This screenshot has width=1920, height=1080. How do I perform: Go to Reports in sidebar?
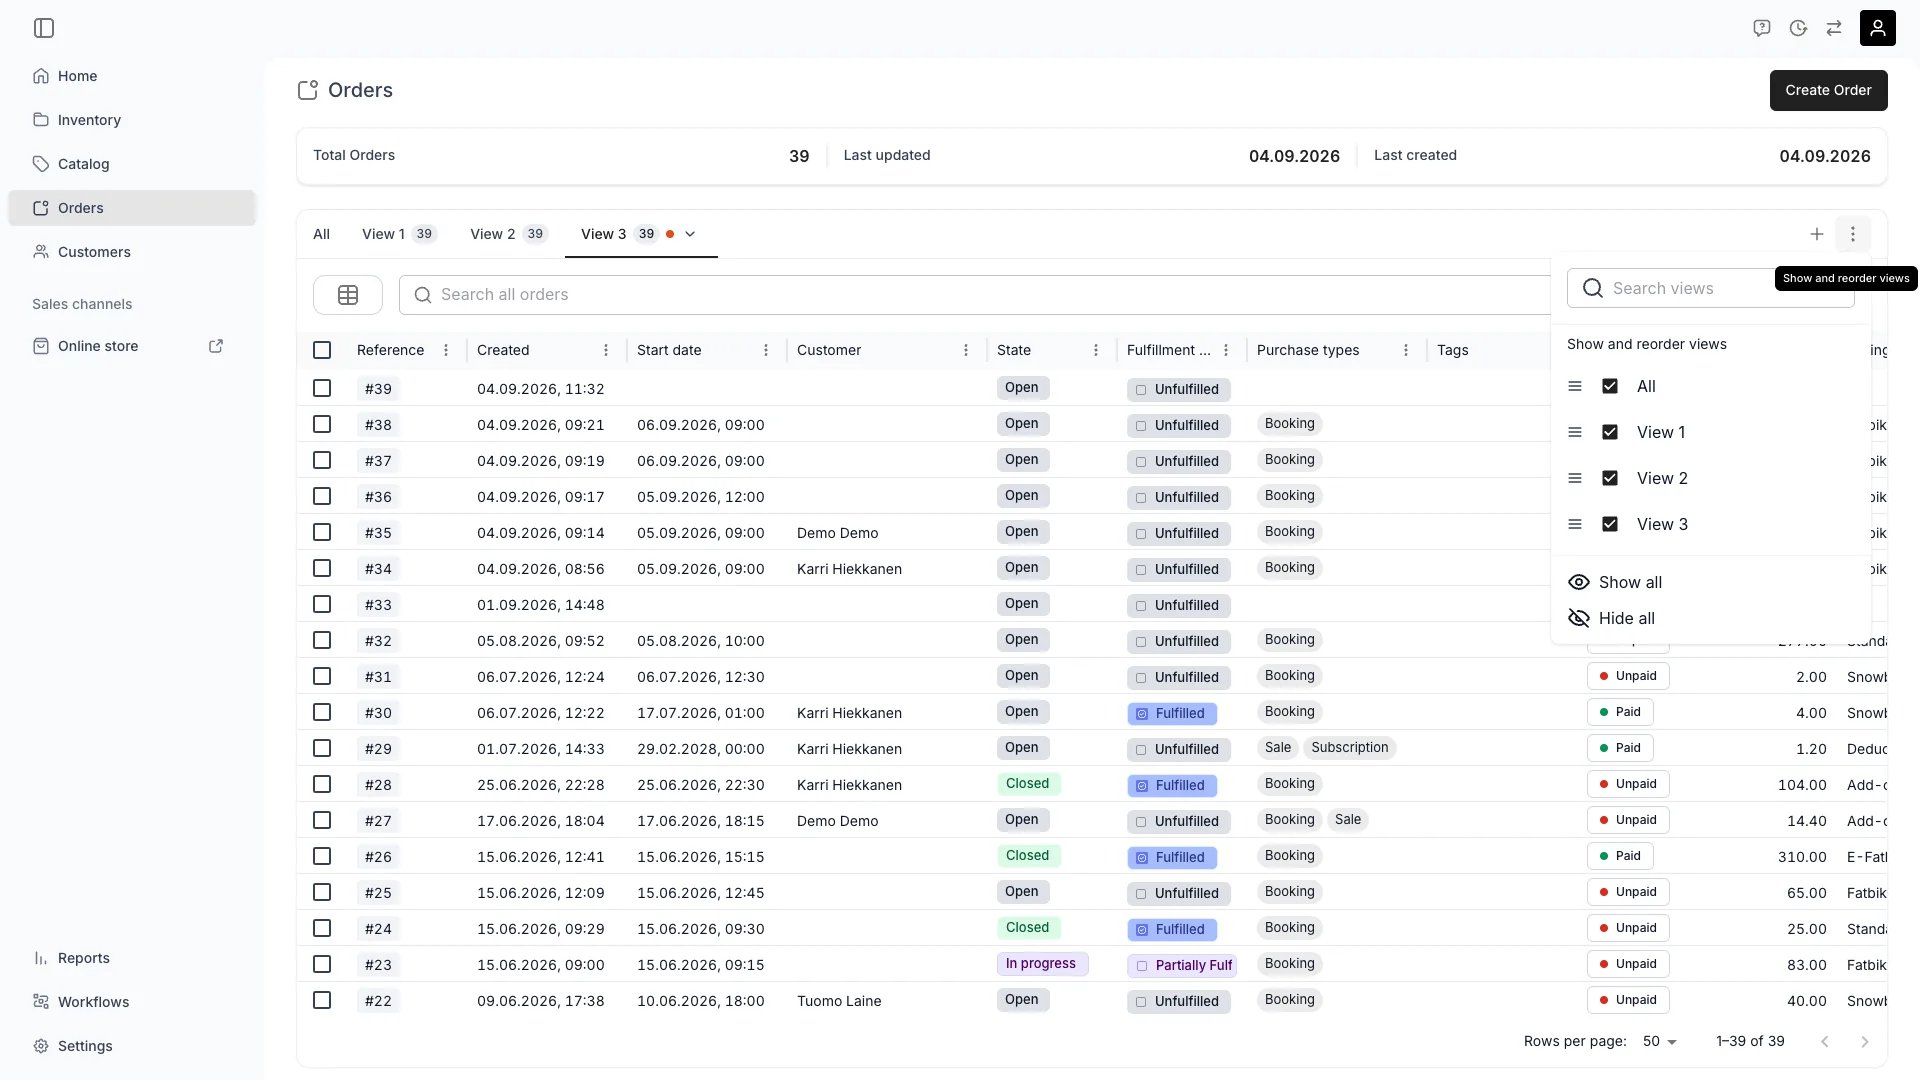point(132,958)
